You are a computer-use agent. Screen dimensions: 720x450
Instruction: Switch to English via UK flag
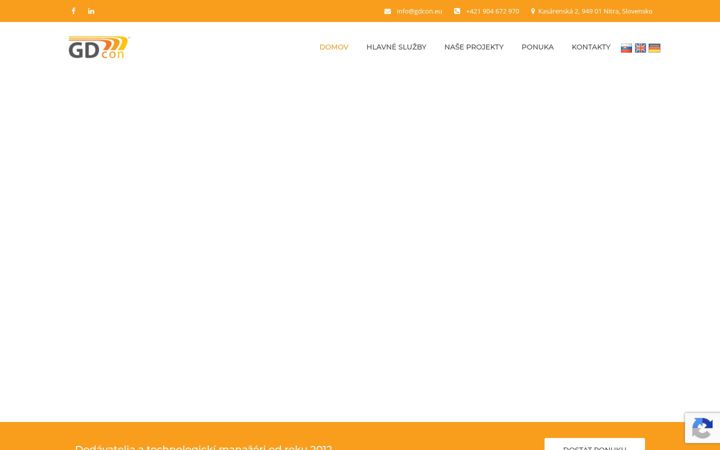pos(640,48)
